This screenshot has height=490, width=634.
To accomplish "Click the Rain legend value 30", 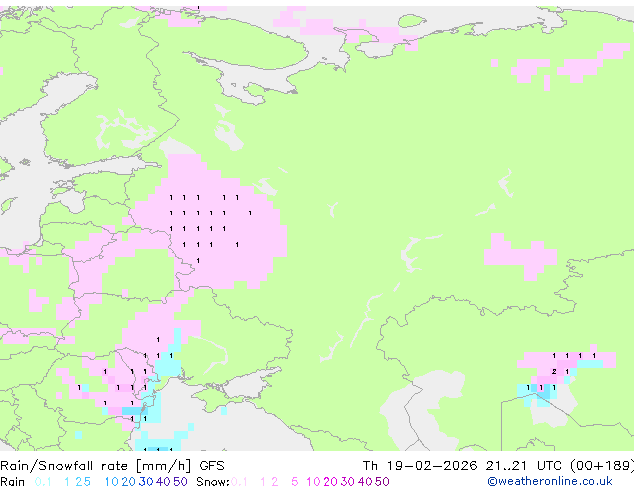I will (146, 482).
